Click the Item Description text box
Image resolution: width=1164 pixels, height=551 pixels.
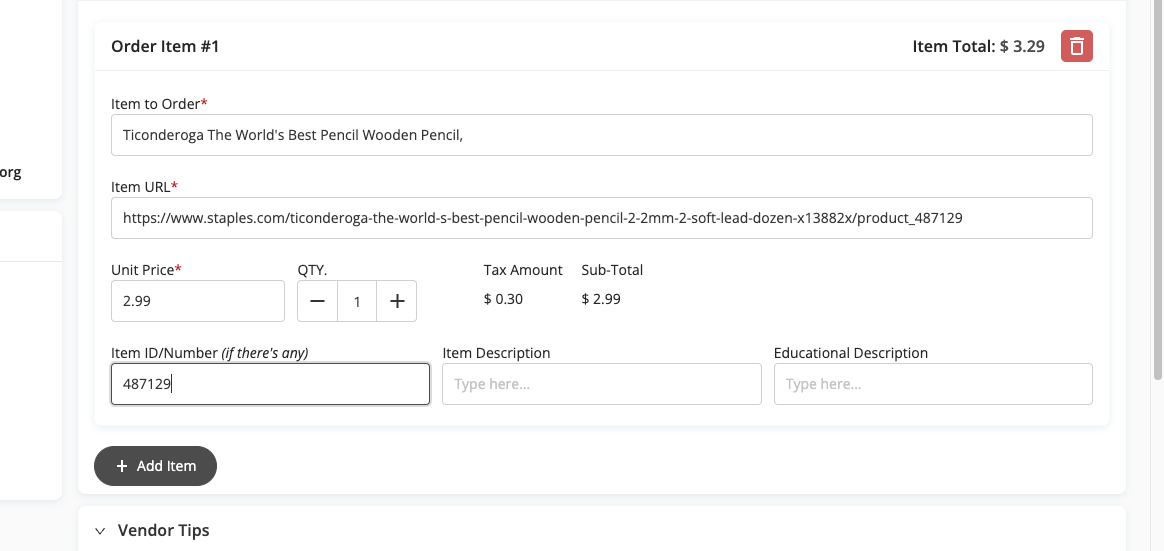coord(601,384)
